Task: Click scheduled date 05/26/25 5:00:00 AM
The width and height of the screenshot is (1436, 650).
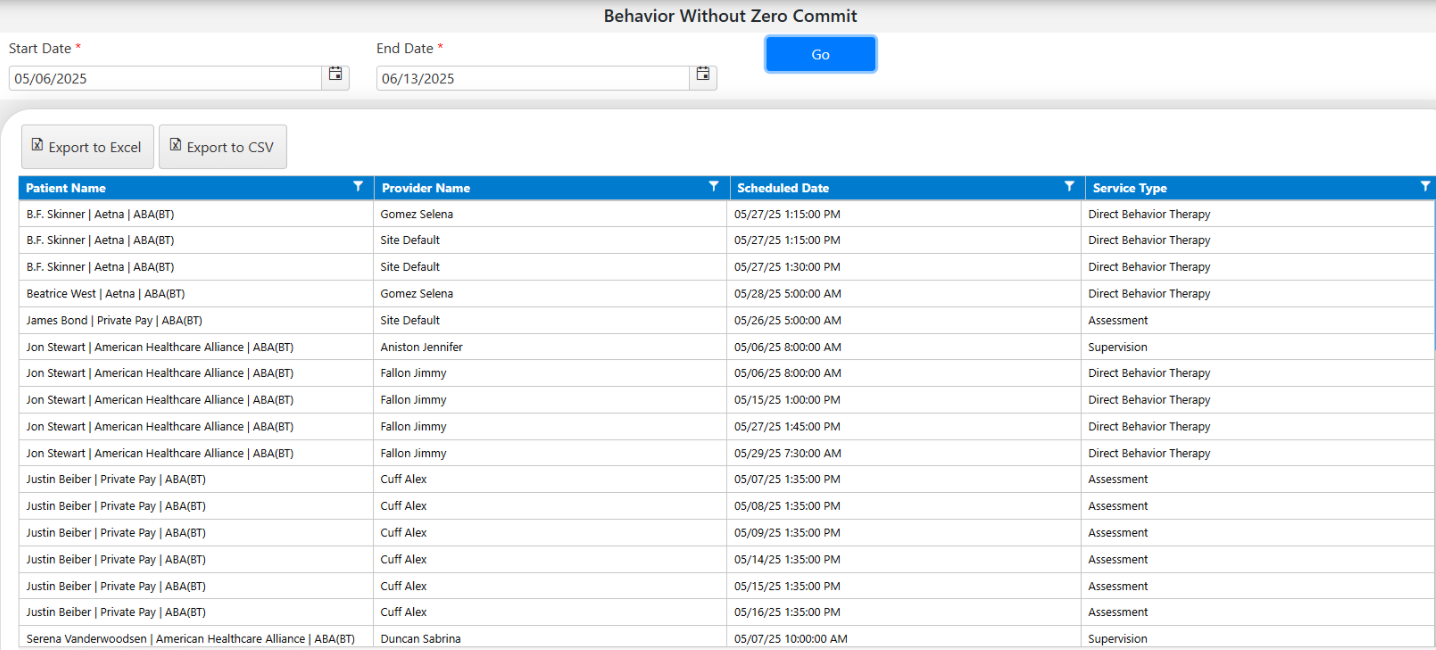Action: pyautogui.click(x=788, y=320)
